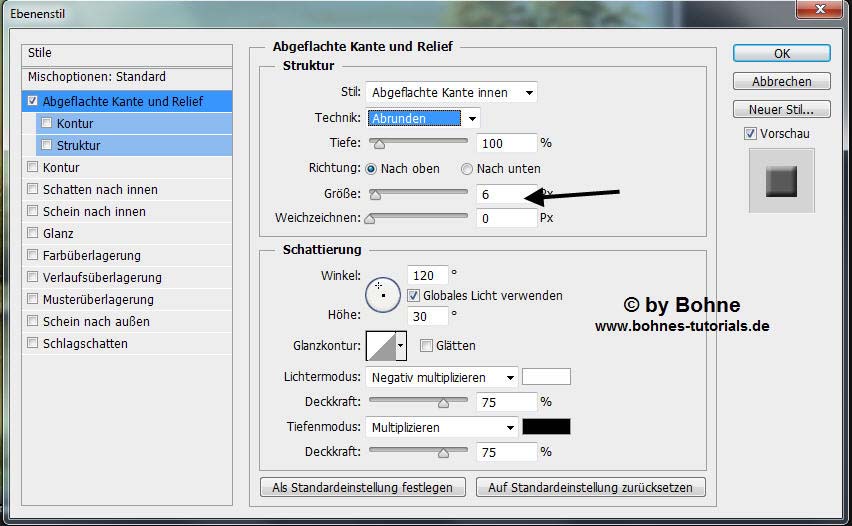The width and height of the screenshot is (852, 526).
Task: Click the Glanzkontur contour preview icon
Action: tap(381, 346)
